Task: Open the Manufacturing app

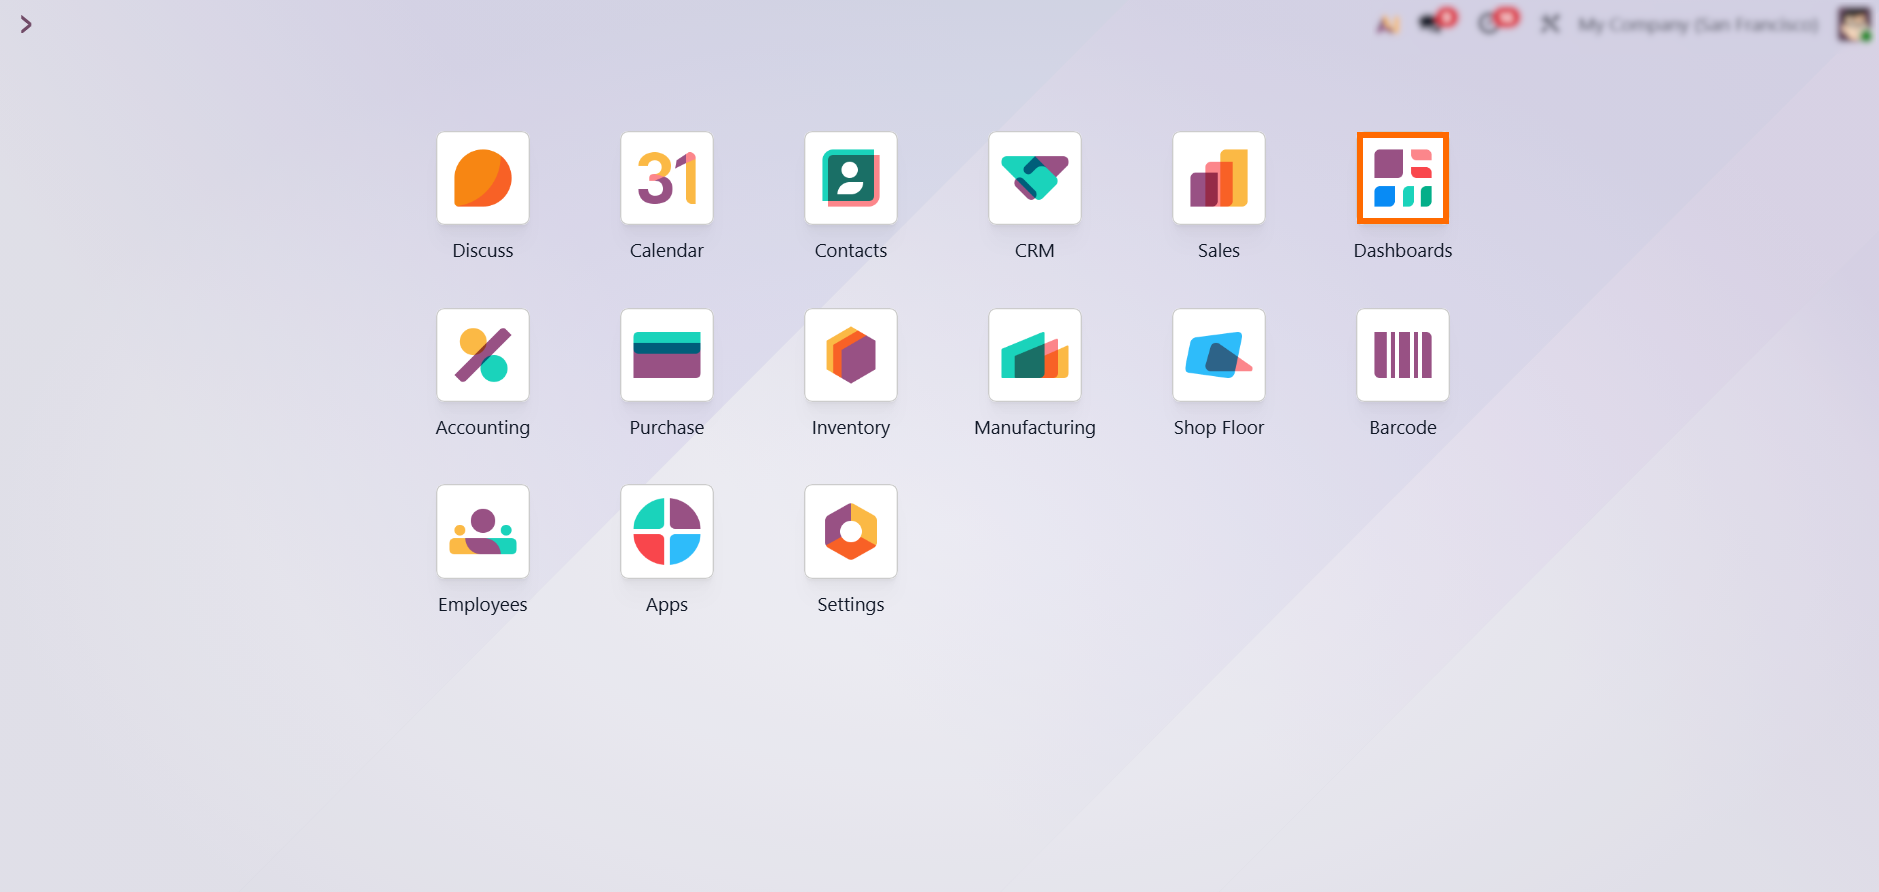Action: pyautogui.click(x=1034, y=356)
